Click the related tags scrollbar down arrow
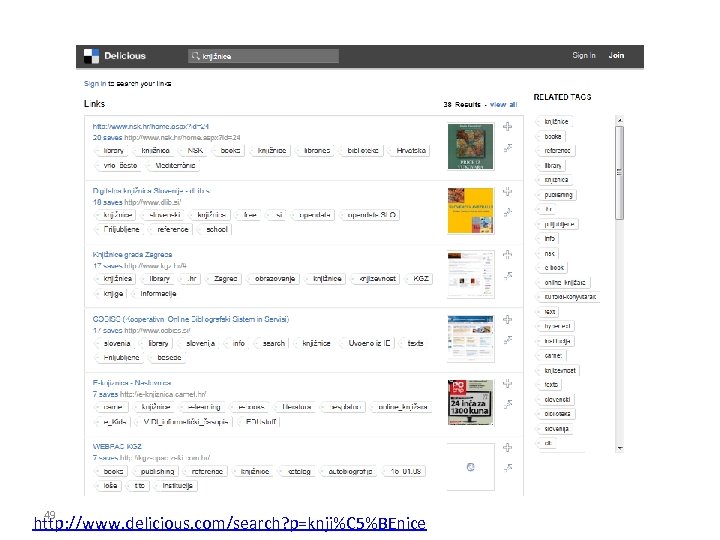The height and width of the screenshot is (540, 720). [x=619, y=448]
